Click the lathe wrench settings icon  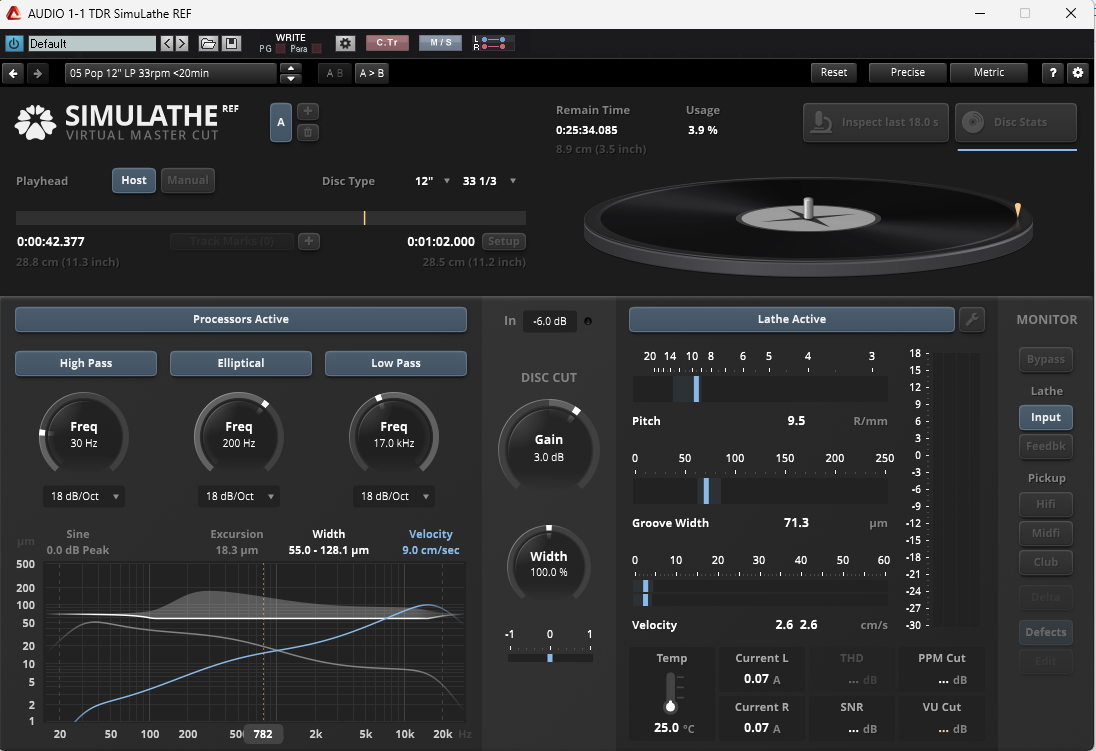(971, 320)
